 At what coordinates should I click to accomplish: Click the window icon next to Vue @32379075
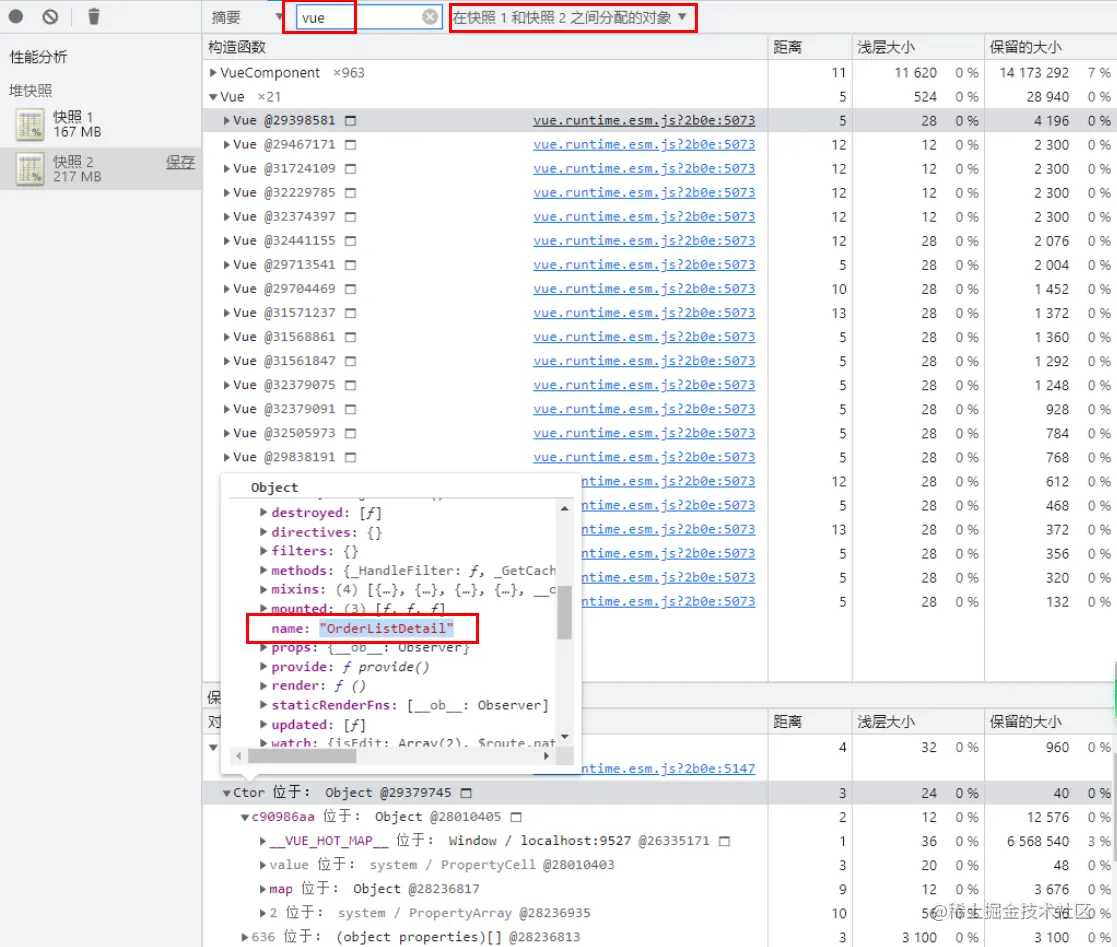click(350, 385)
